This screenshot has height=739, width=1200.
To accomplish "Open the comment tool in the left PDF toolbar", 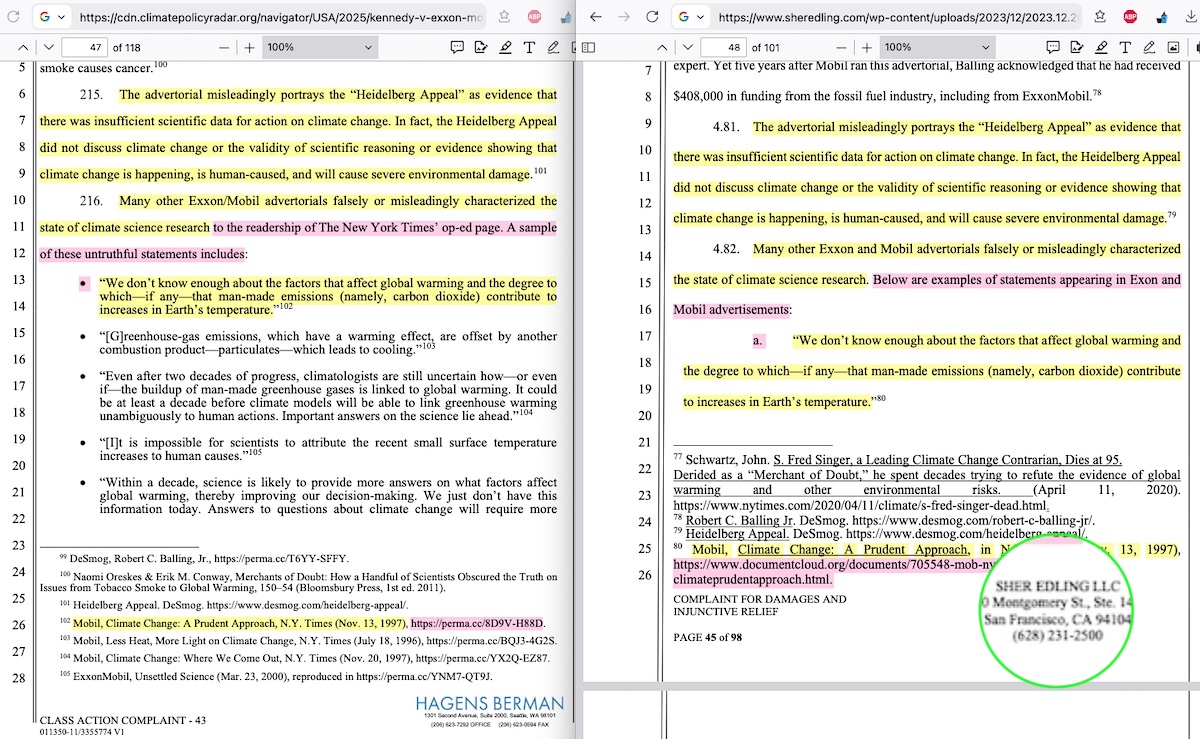I will (457, 47).
